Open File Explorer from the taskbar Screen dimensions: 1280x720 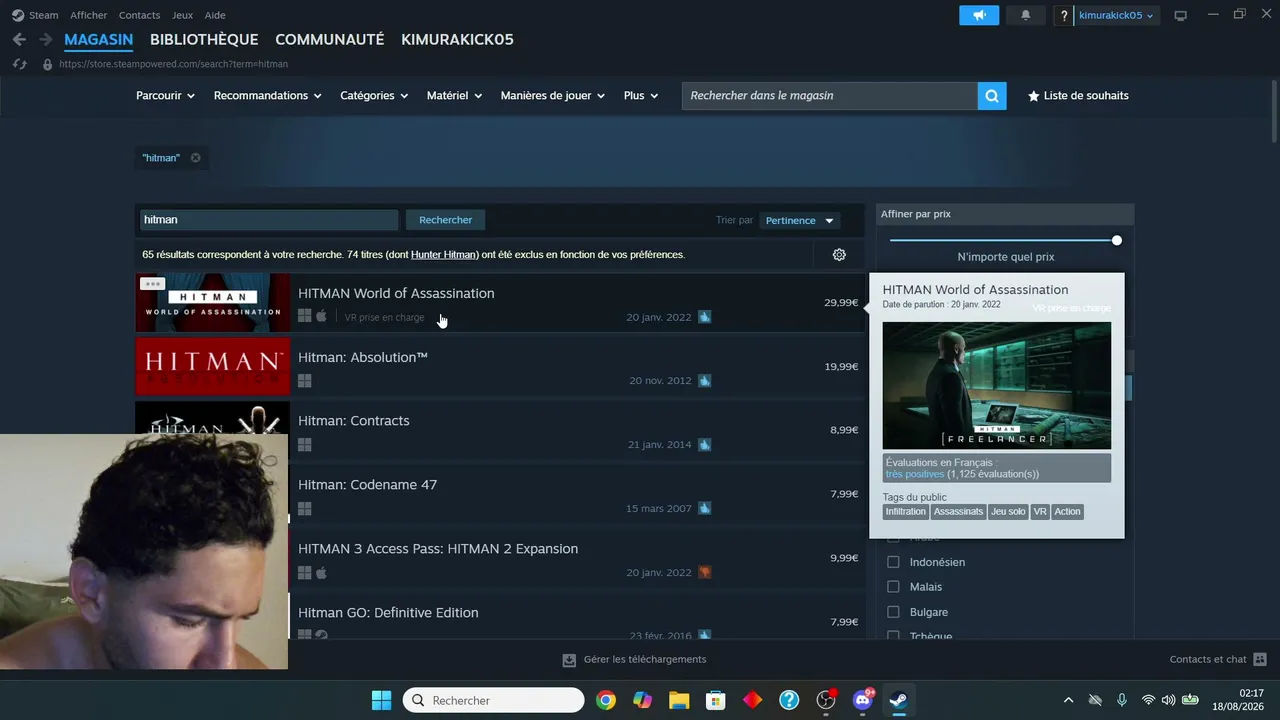click(x=679, y=700)
